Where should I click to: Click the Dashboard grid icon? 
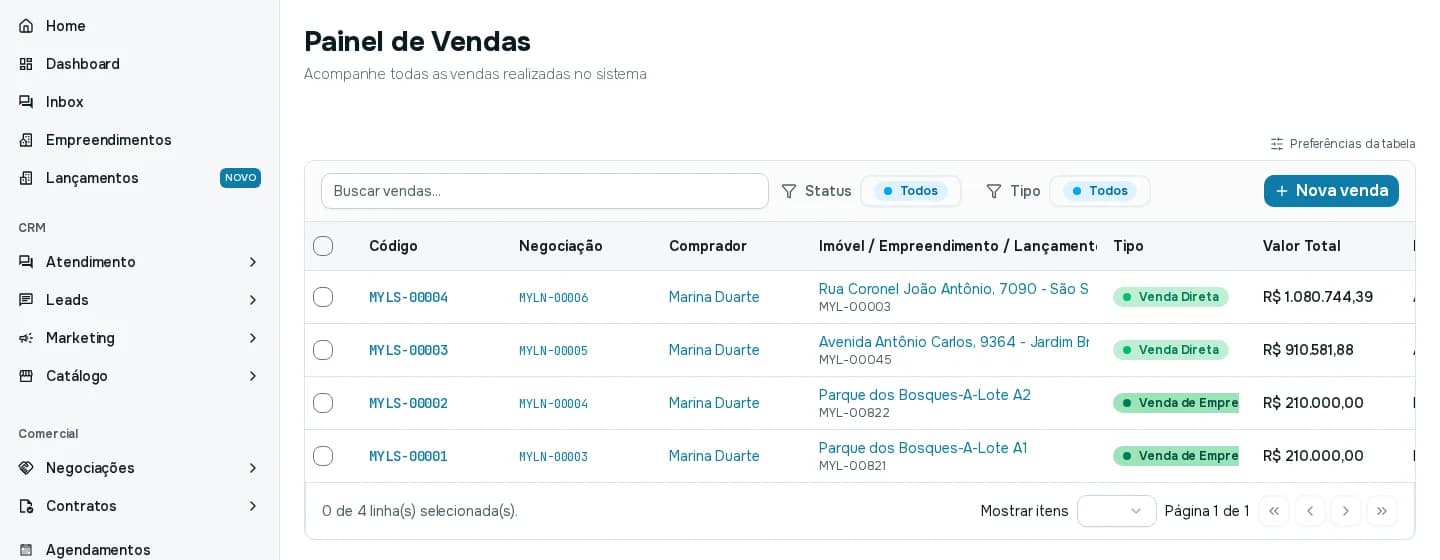(x=26, y=64)
